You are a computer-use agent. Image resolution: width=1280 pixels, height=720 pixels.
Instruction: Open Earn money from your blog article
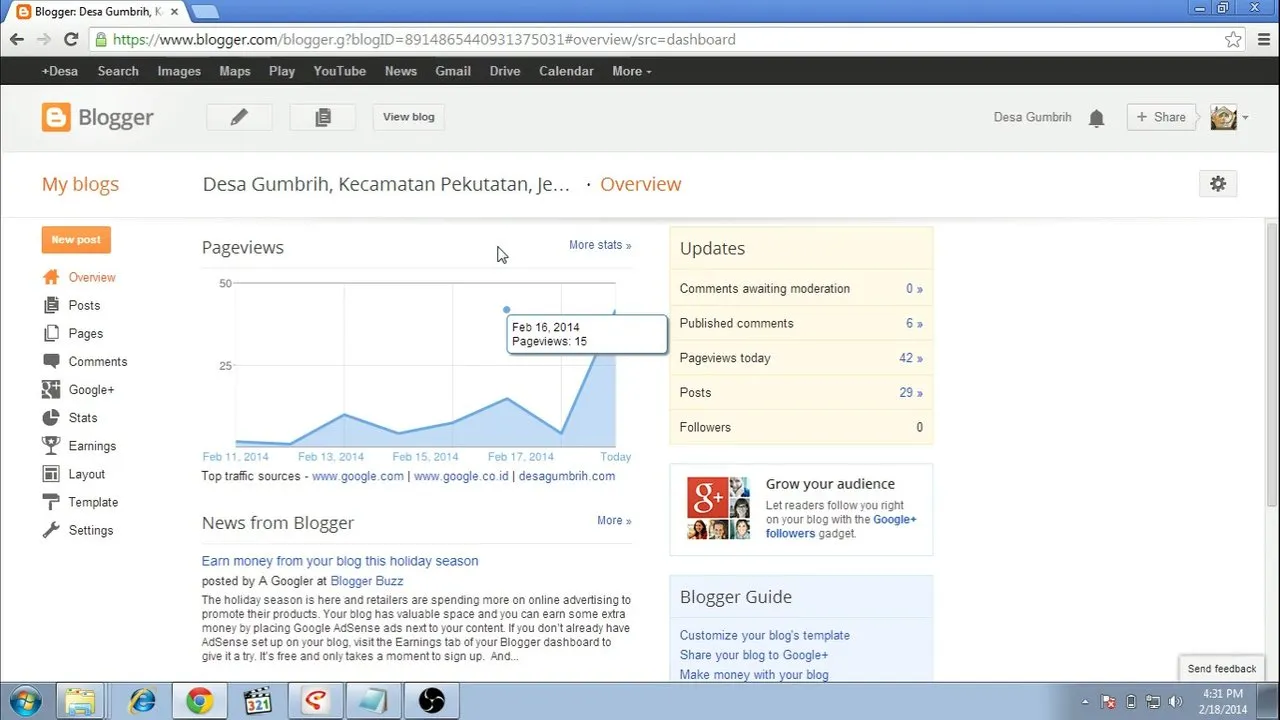pos(340,561)
